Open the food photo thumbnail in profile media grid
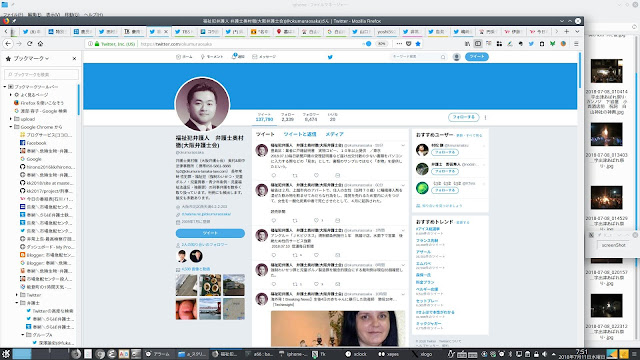Screen dimensions: 640x360 pyautogui.click(x=210, y=284)
